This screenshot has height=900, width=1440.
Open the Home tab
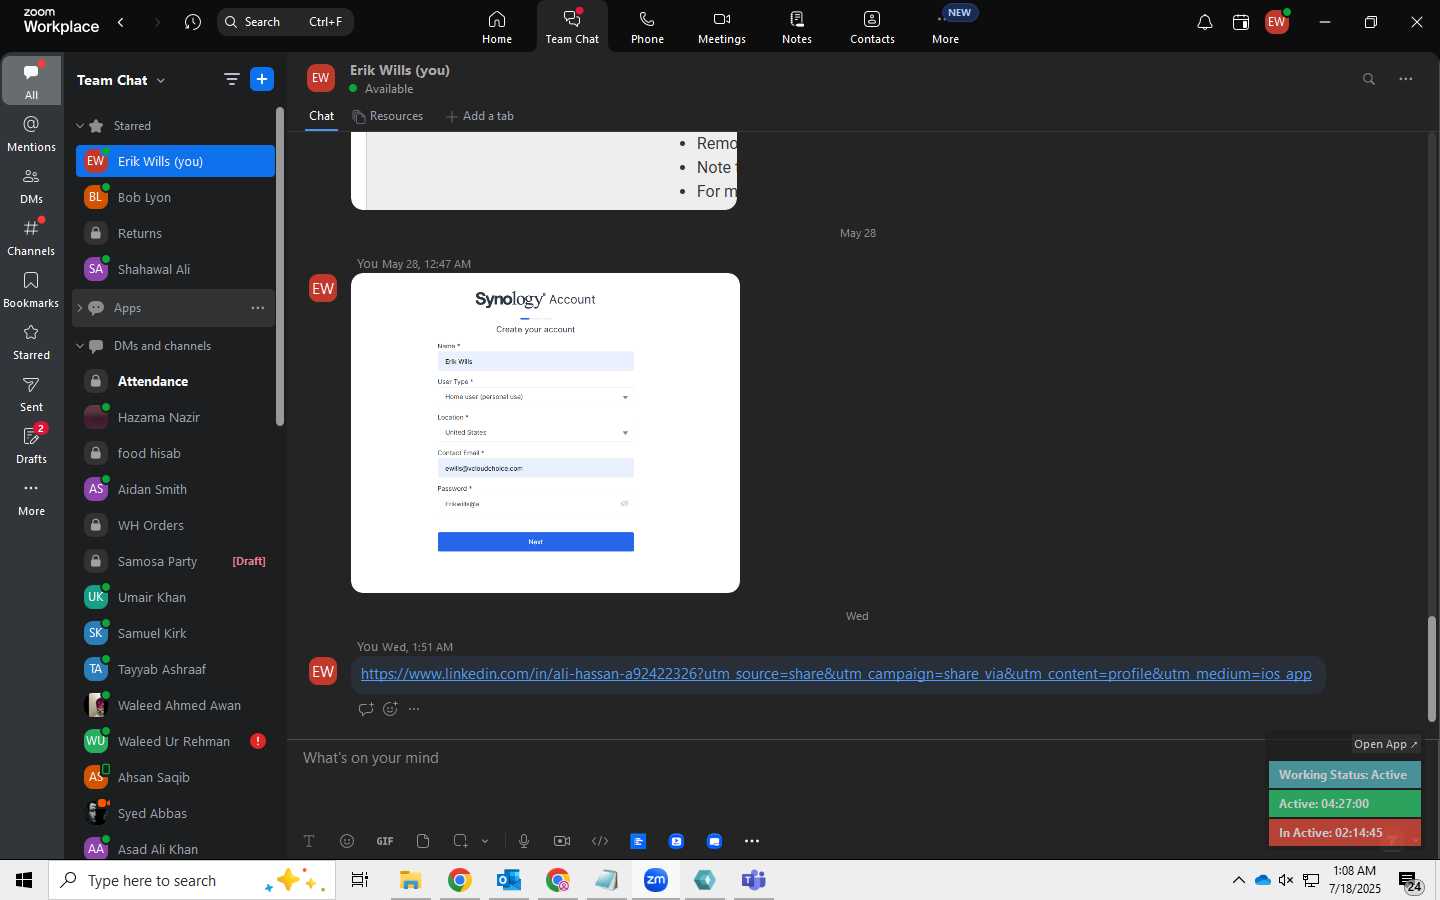click(x=497, y=27)
